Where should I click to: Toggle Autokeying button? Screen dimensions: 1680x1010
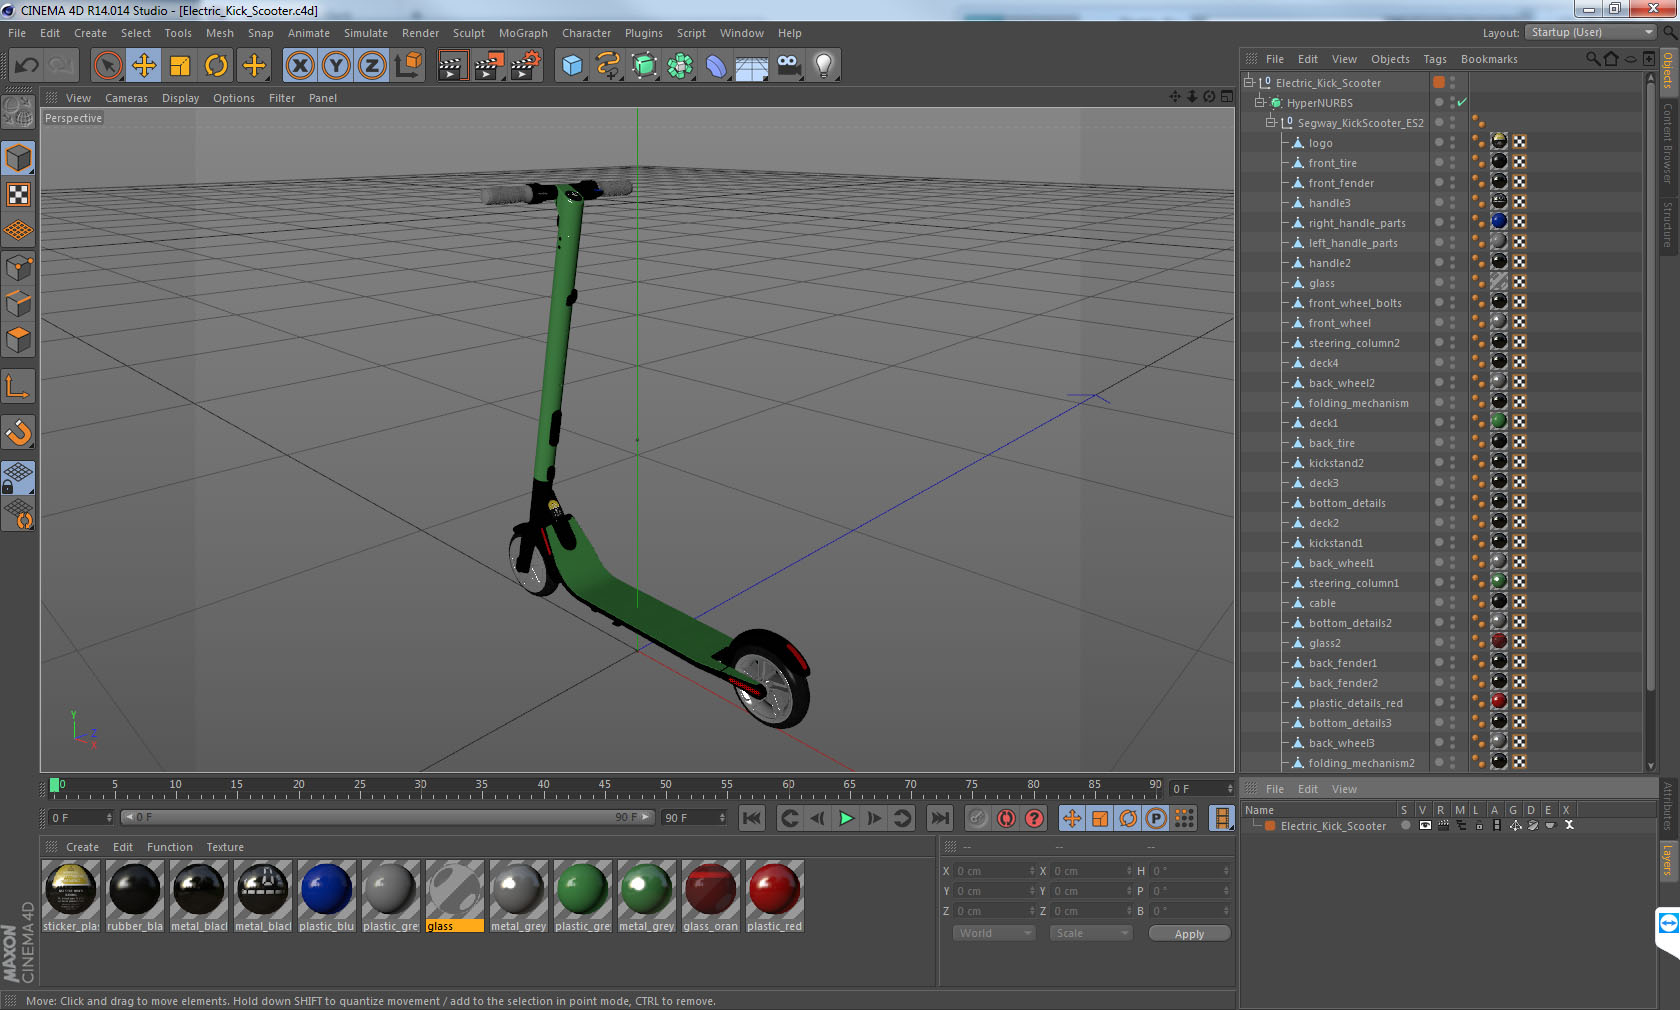pyautogui.click(x=1006, y=818)
